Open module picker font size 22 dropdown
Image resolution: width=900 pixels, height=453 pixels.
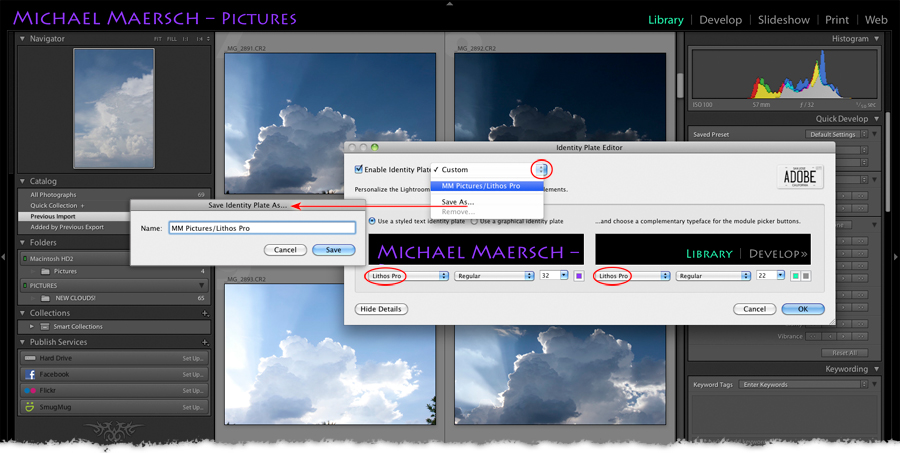770,276
